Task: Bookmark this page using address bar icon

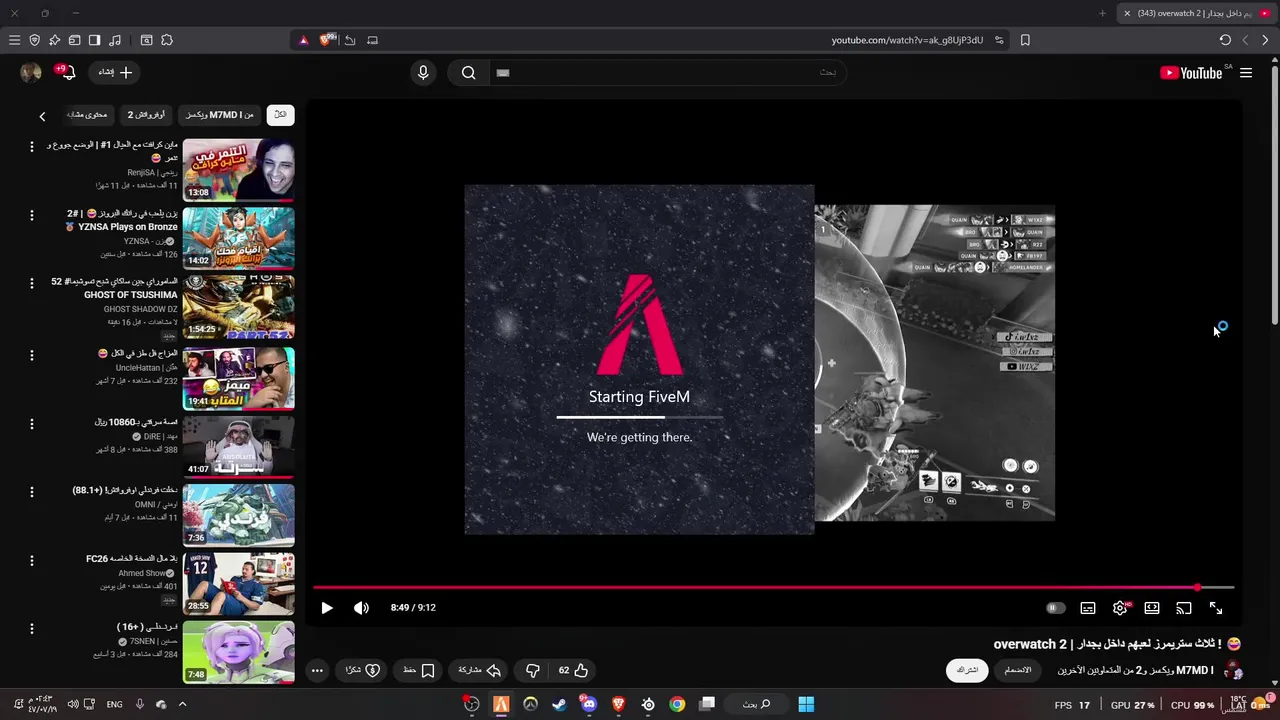Action: tap(1025, 40)
